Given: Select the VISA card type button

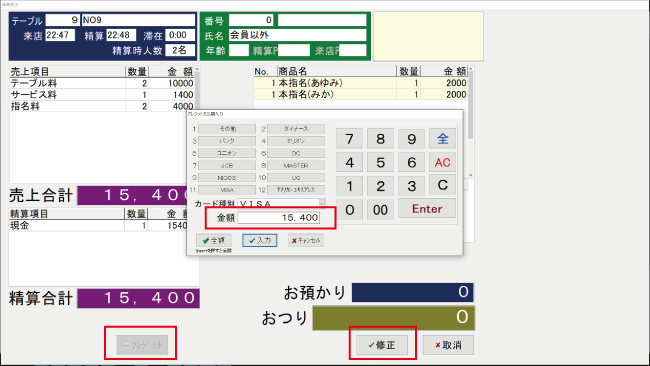Looking at the screenshot, I should pyautogui.click(x=227, y=190).
